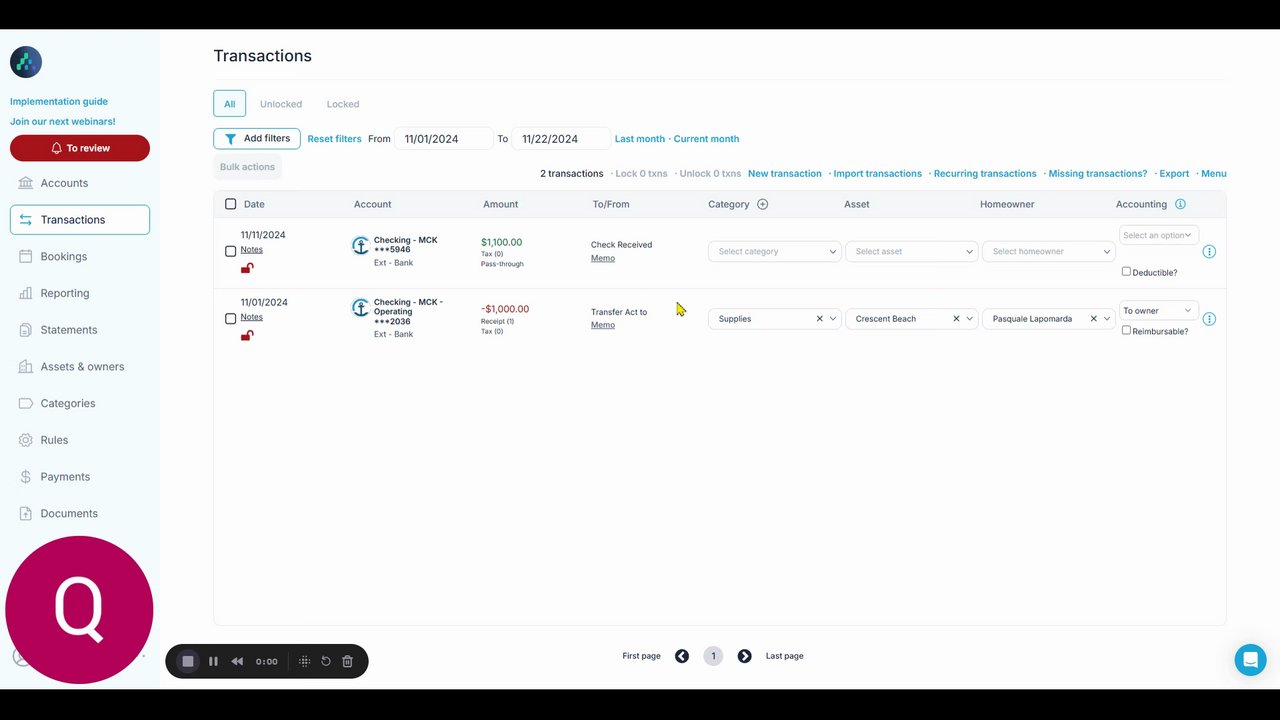Screen dimensions: 1280x720
Task: Switch to the Unlocked tab
Action: 281,104
